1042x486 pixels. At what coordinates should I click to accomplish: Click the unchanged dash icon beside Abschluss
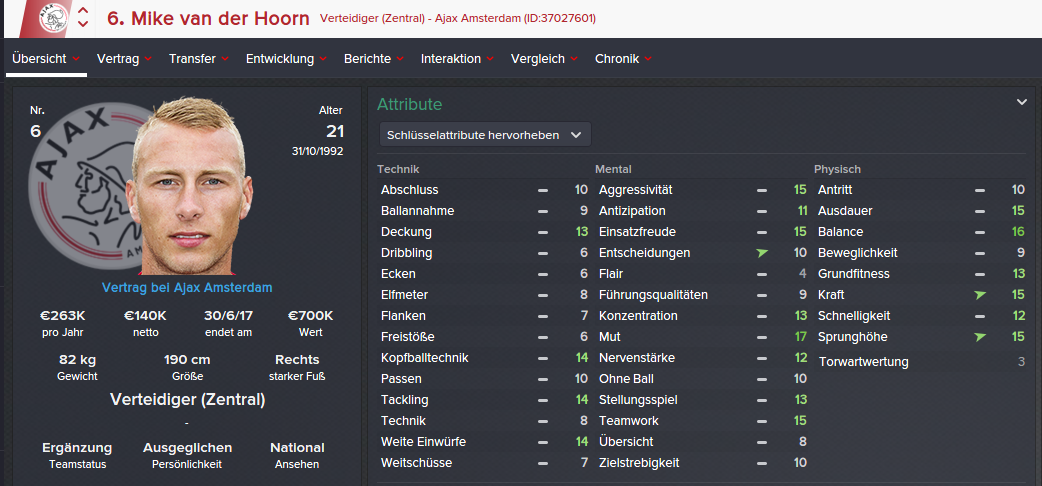coord(543,190)
